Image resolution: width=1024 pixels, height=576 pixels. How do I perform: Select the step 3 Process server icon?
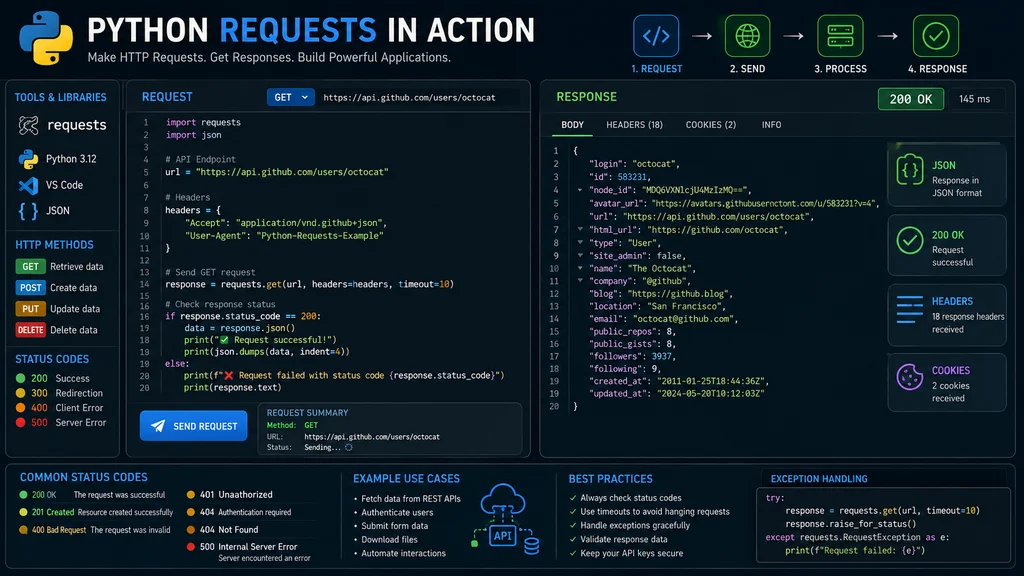(840, 36)
